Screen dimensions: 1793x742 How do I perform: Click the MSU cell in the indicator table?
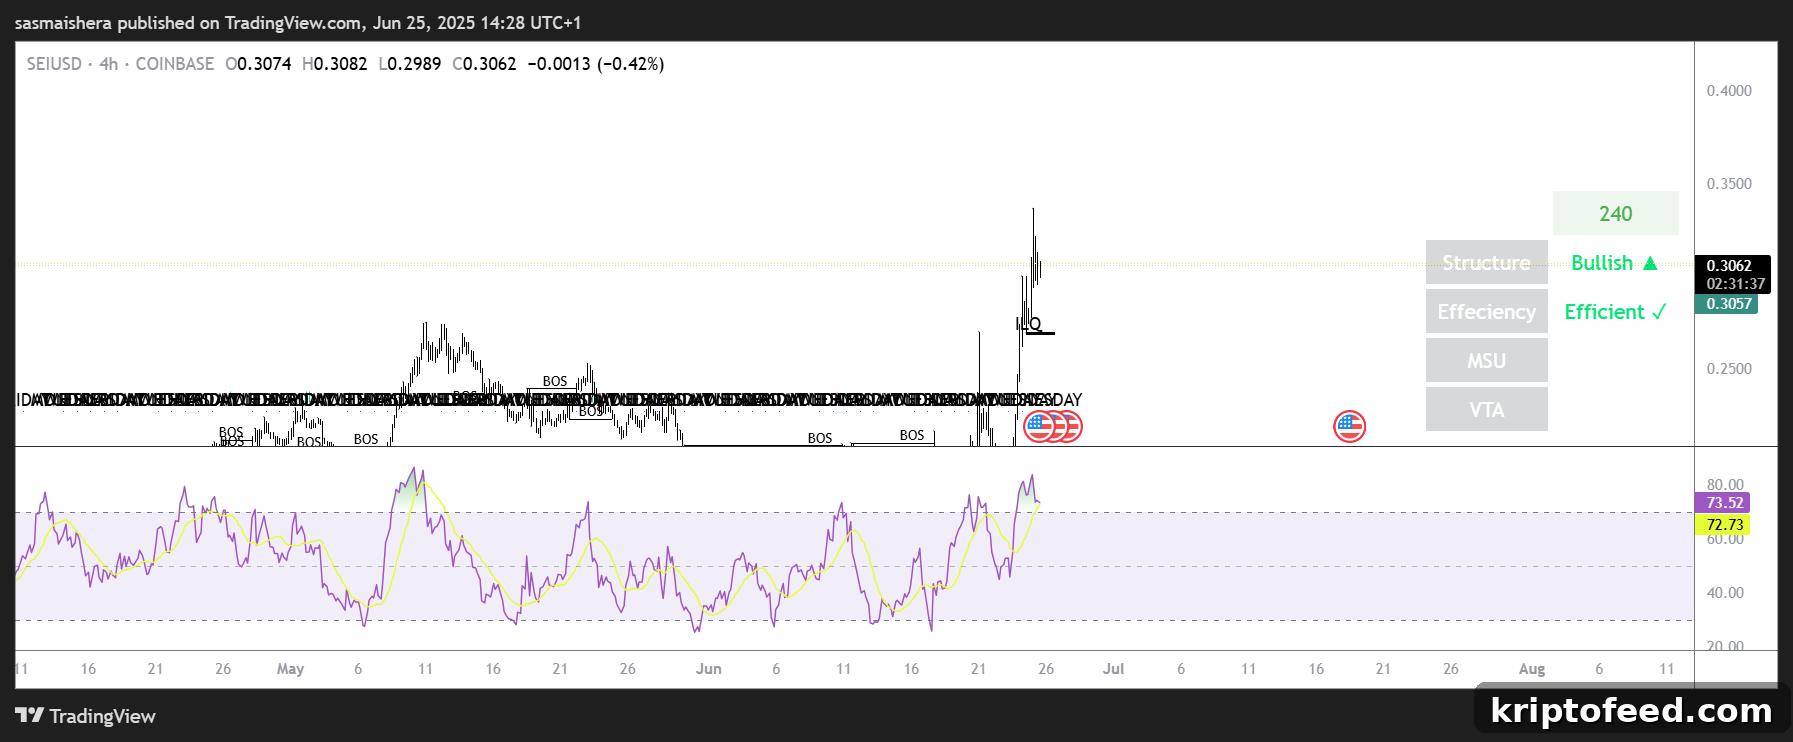[1486, 361]
